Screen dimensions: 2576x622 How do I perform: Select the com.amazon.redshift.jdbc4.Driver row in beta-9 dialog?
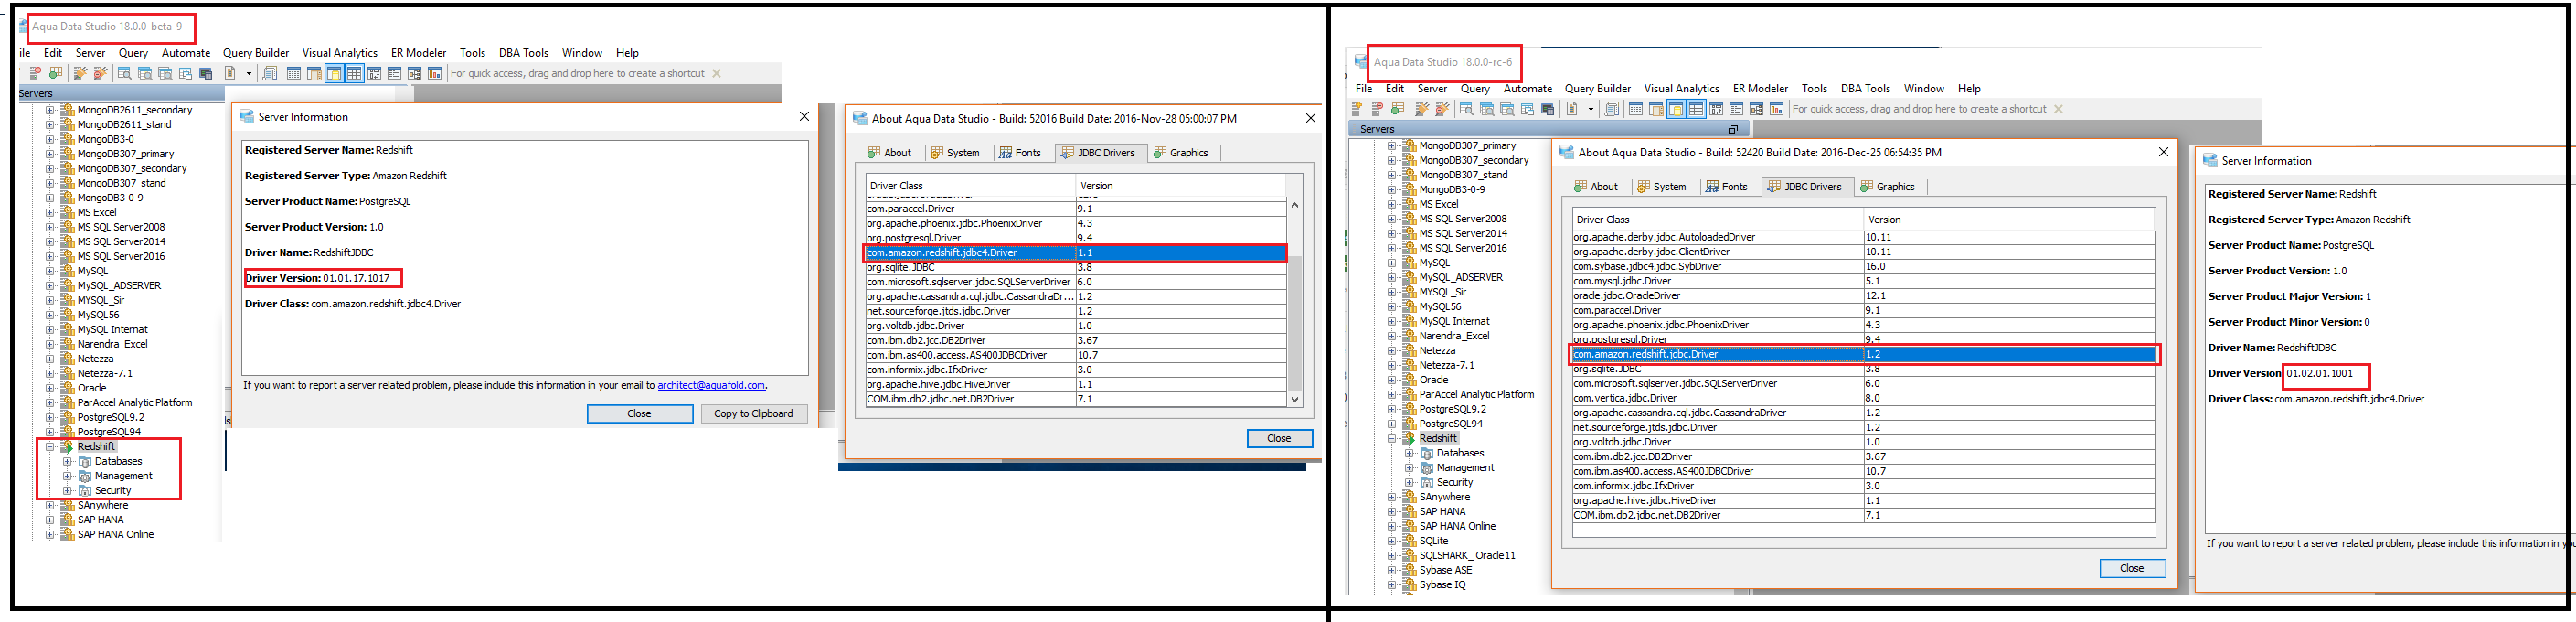click(x=1076, y=253)
